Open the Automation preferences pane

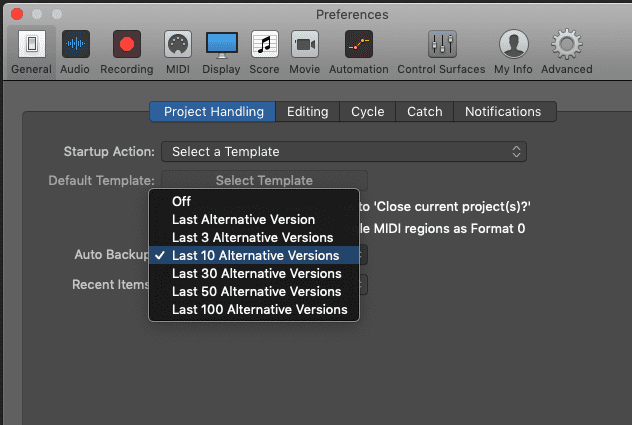pos(358,52)
